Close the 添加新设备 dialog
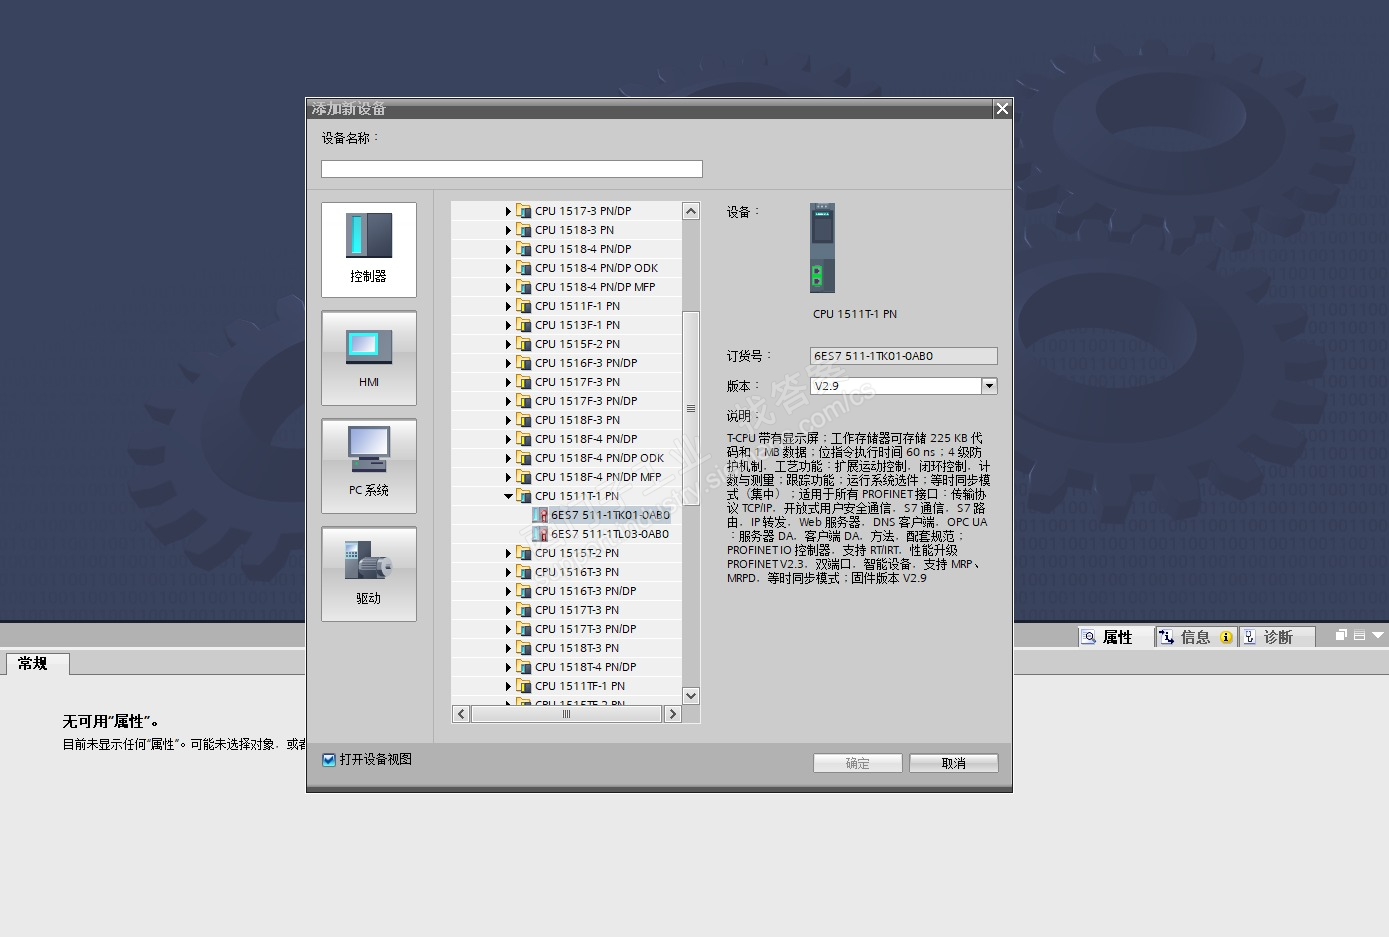Screen dimensions: 1389x937 pos(1002,108)
